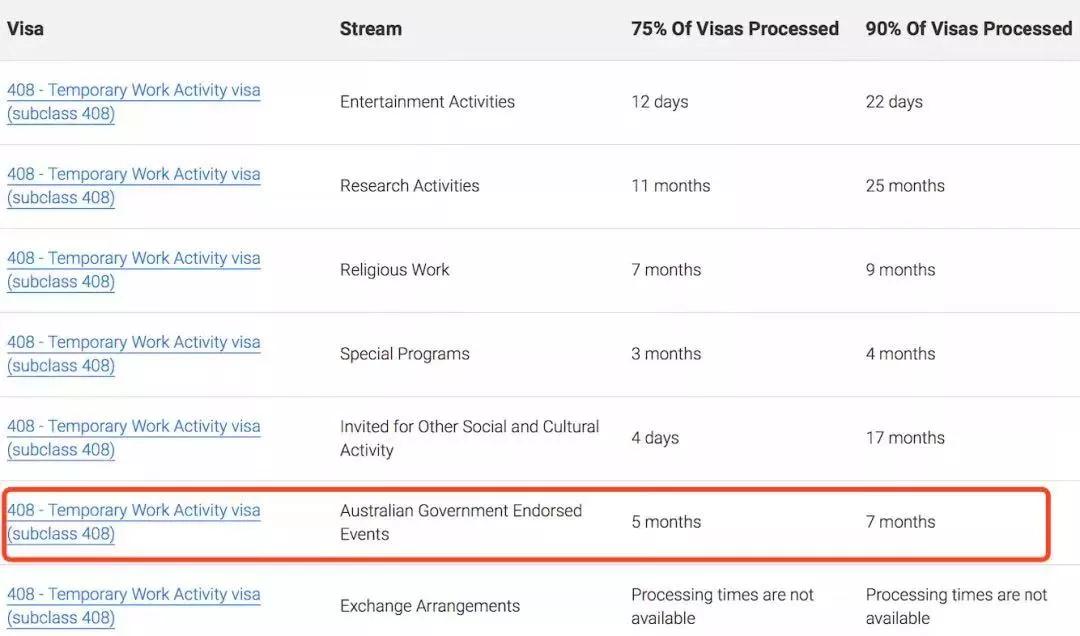The width and height of the screenshot is (1080, 636).
Task: Select the Exchange Arrangements stream cell
Action: pos(429,606)
